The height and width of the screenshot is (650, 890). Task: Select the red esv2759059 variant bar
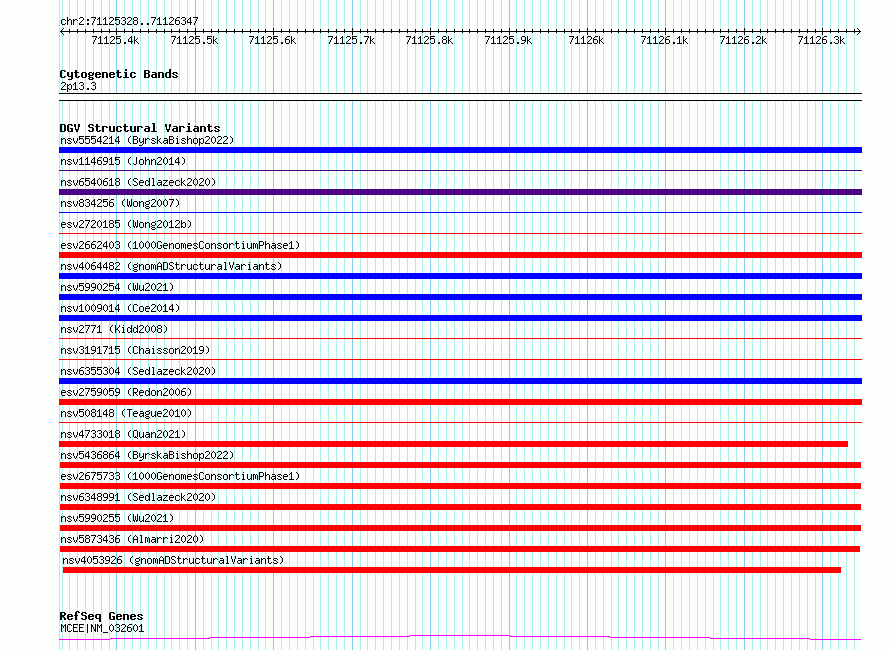click(x=460, y=402)
